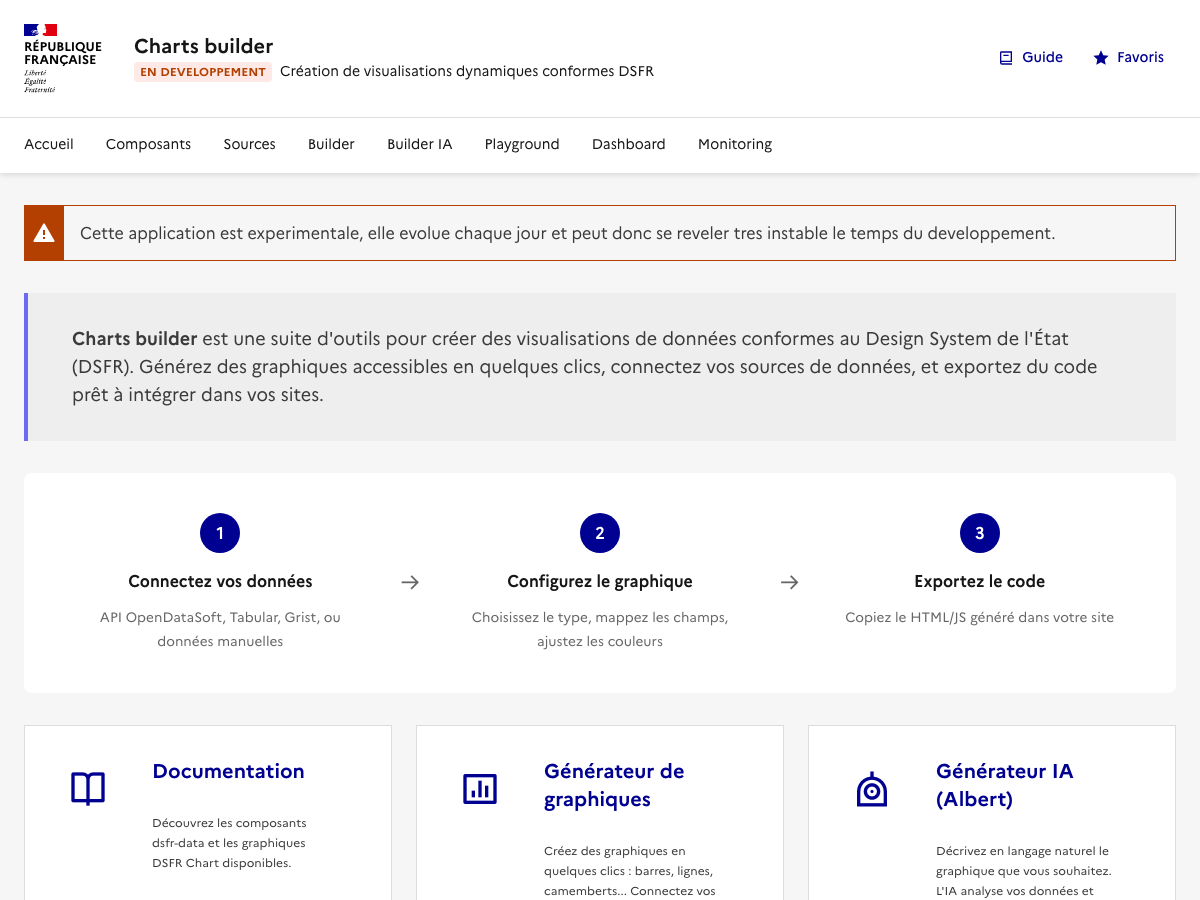This screenshot has width=1200, height=900.
Task: Select the step 1 numbered circle
Action: [x=220, y=533]
